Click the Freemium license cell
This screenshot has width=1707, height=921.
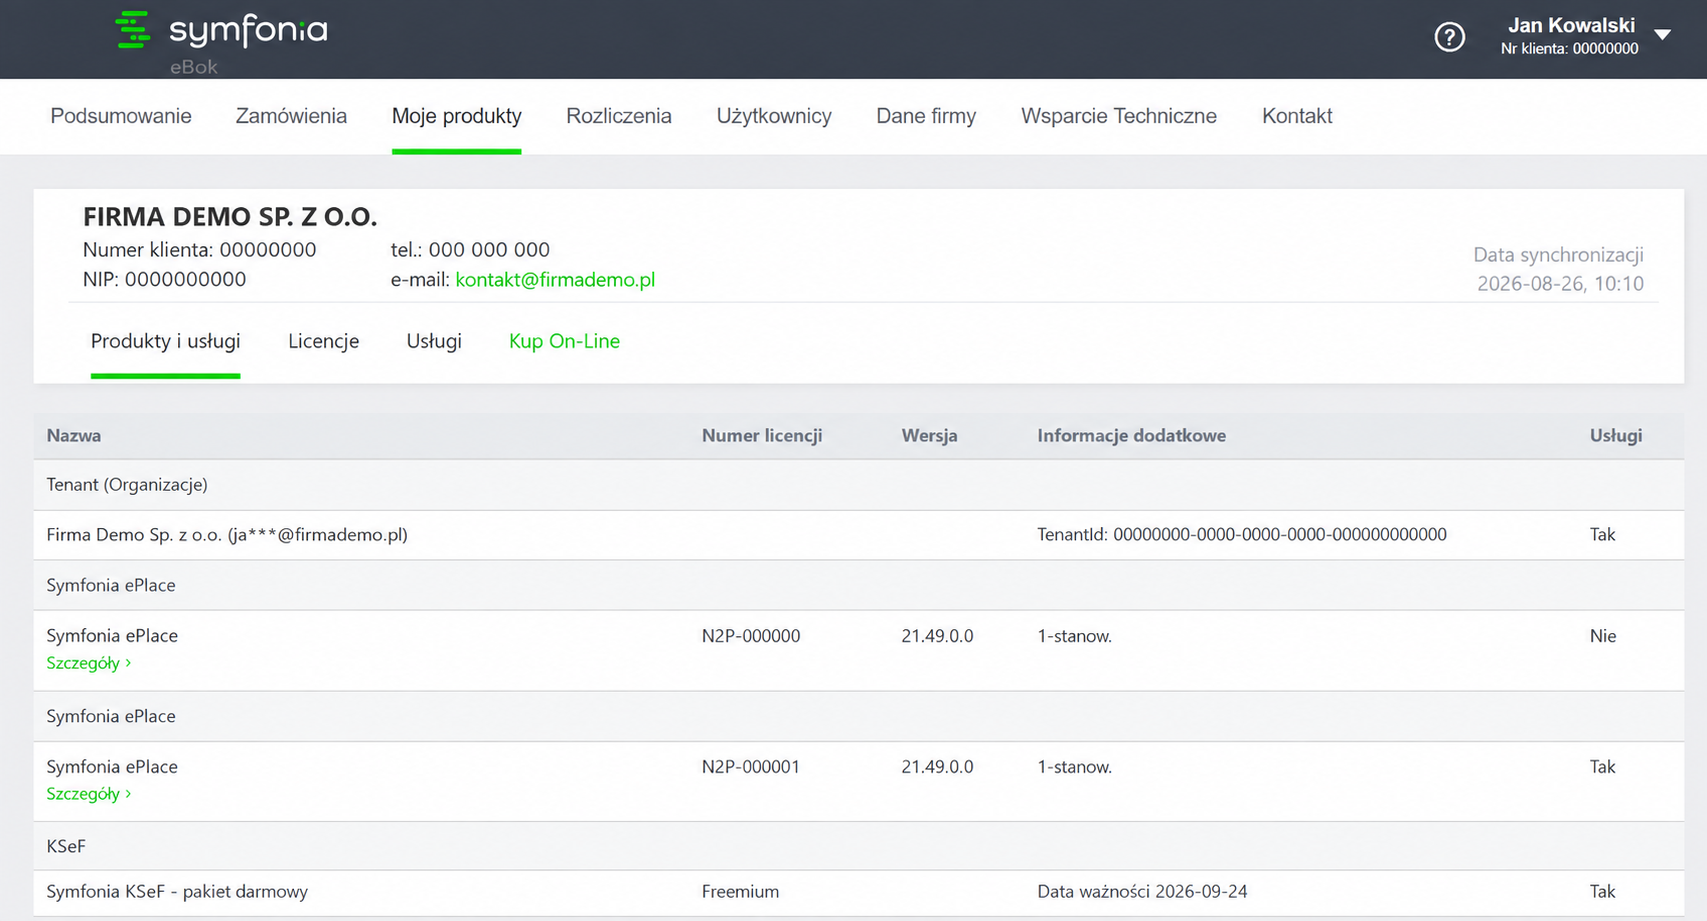coord(740,892)
